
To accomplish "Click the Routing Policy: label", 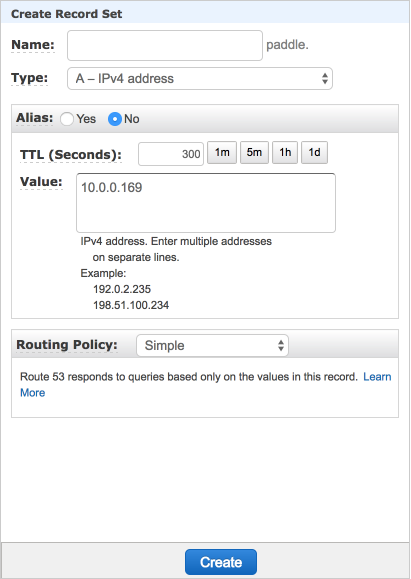I will [x=67, y=345].
